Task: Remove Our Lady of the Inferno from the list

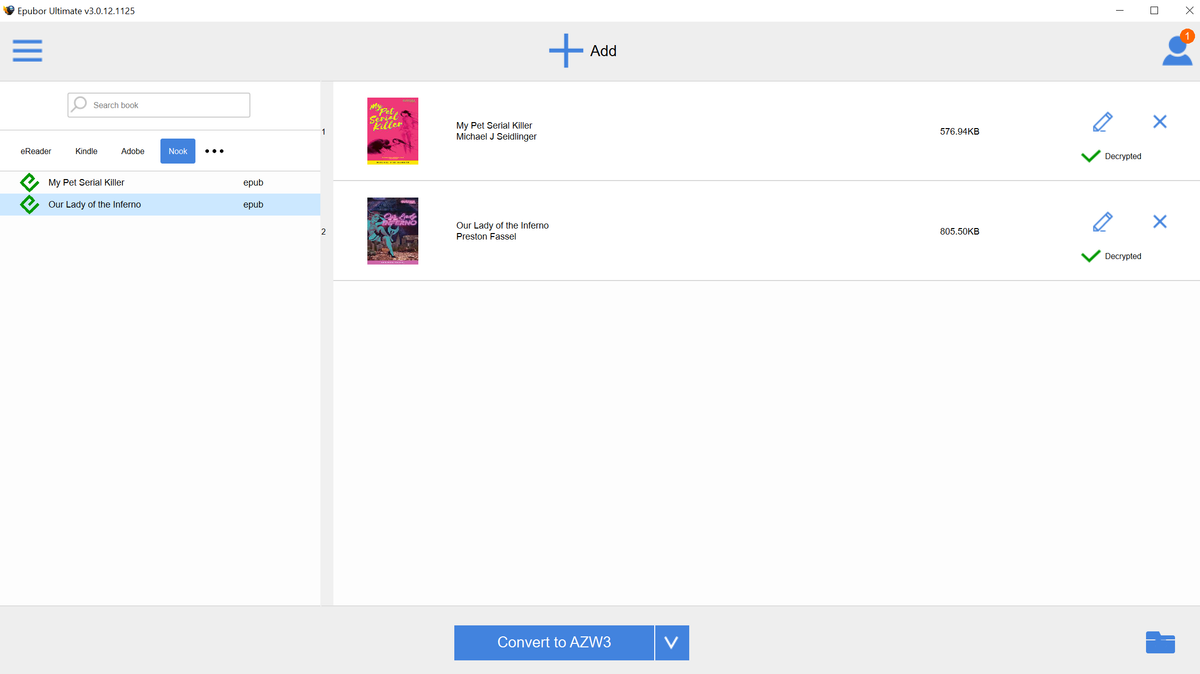Action: click(1159, 221)
